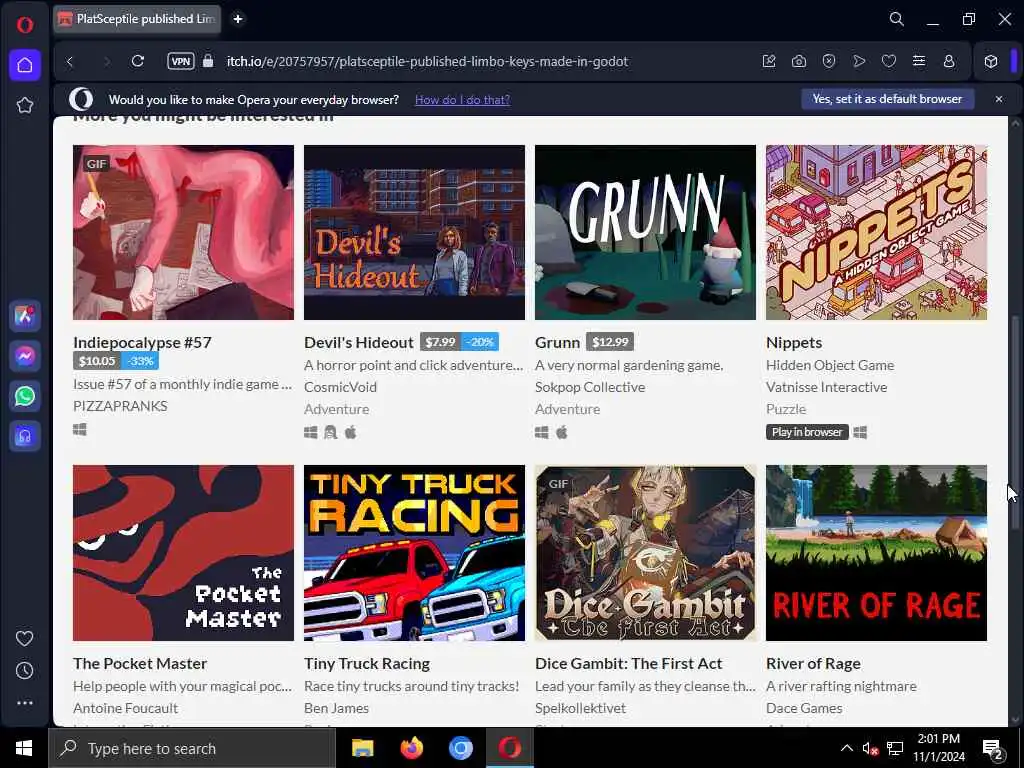Click Play in browser badge on Nippets
This screenshot has width=1024, height=768.
point(807,432)
